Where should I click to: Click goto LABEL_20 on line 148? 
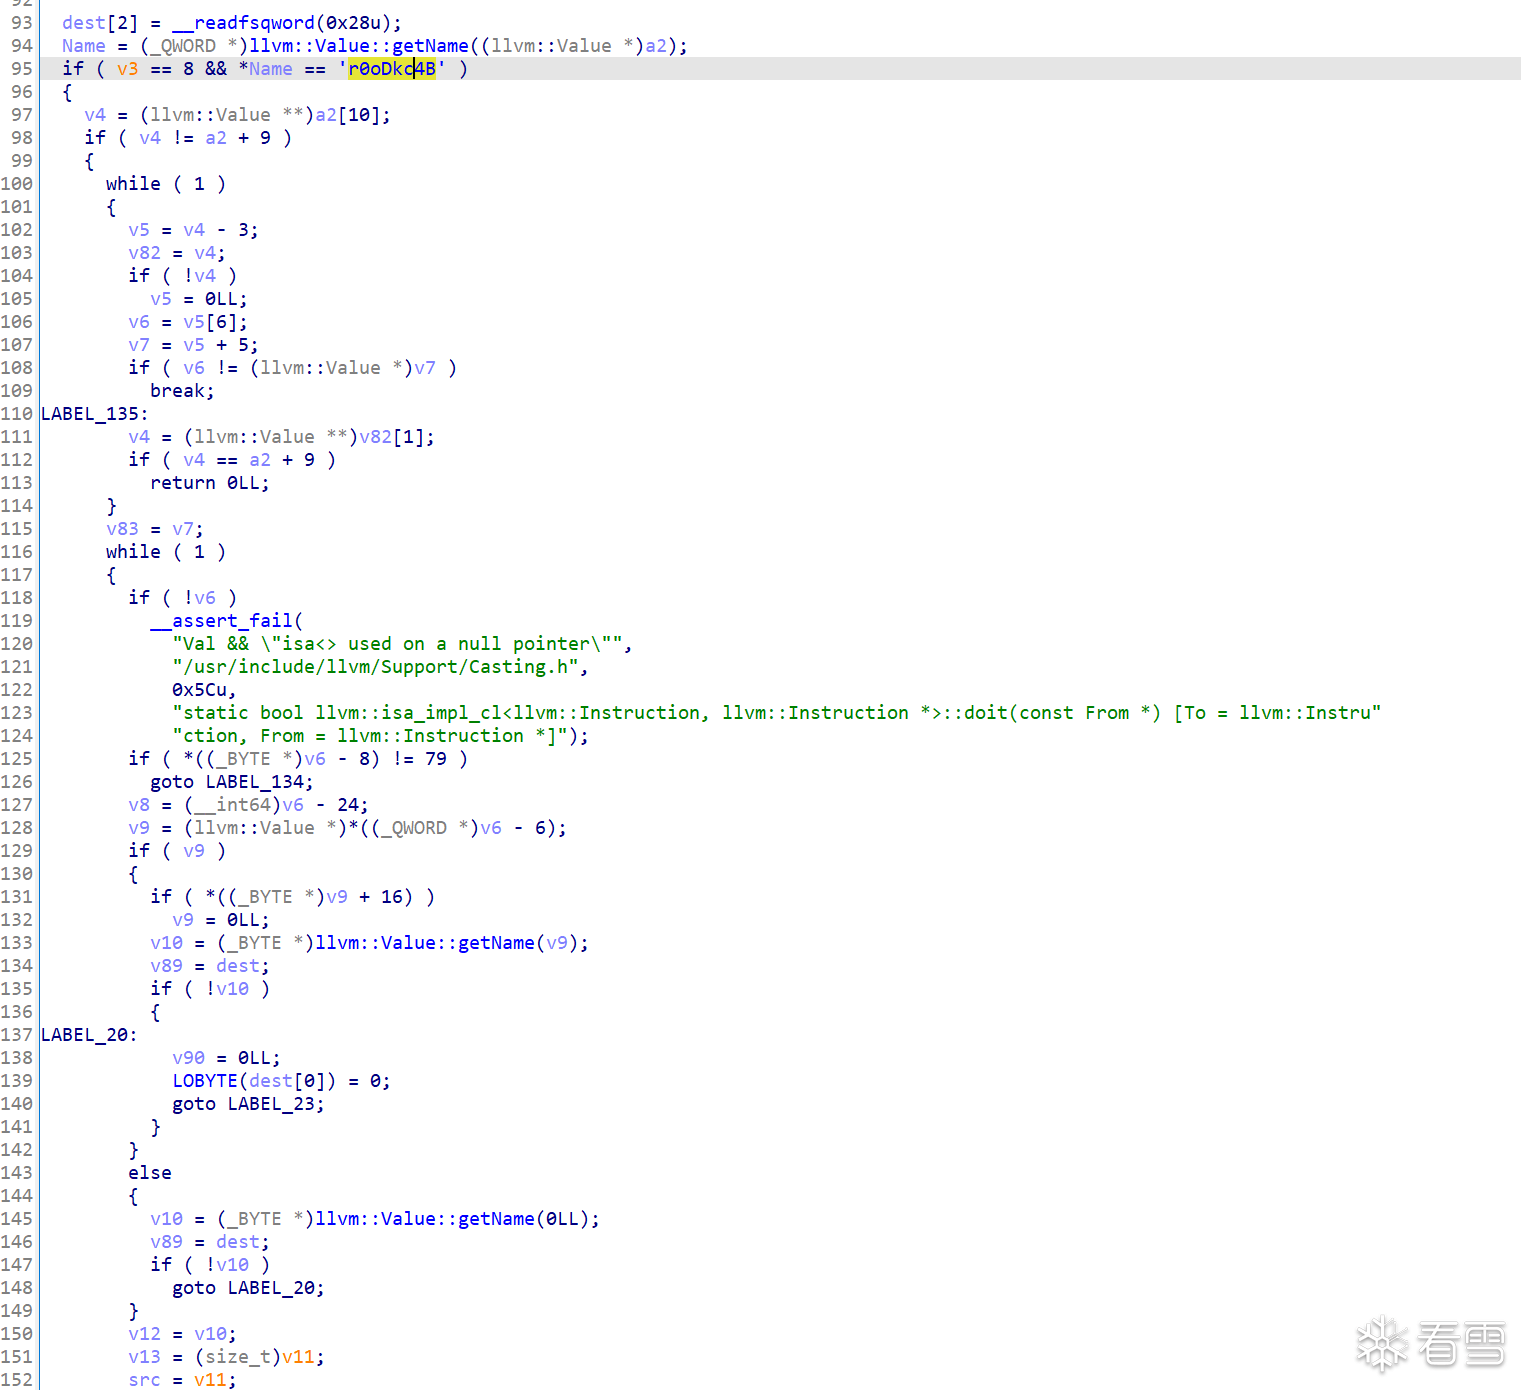point(248,1288)
